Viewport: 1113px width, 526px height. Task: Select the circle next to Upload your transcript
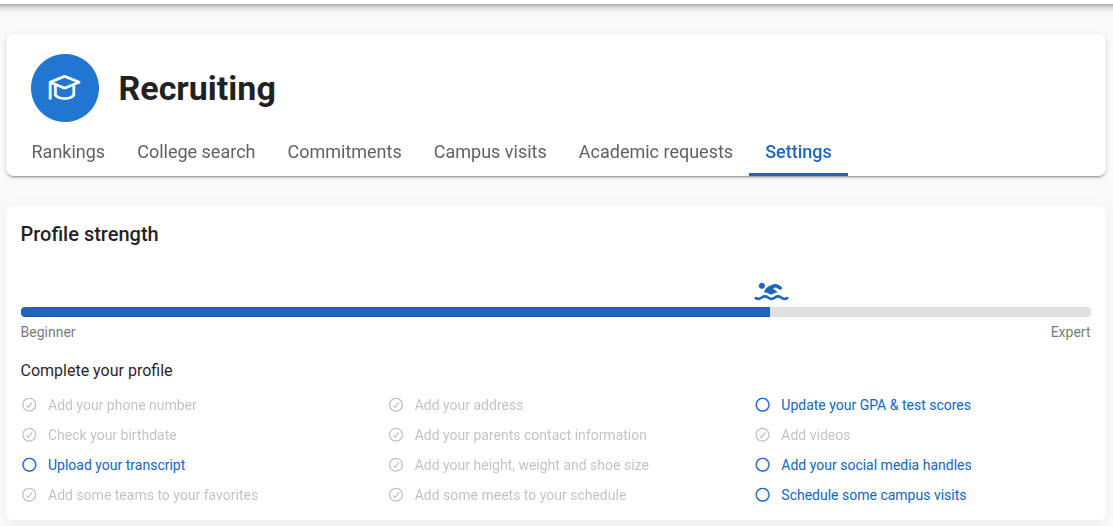(x=29, y=465)
